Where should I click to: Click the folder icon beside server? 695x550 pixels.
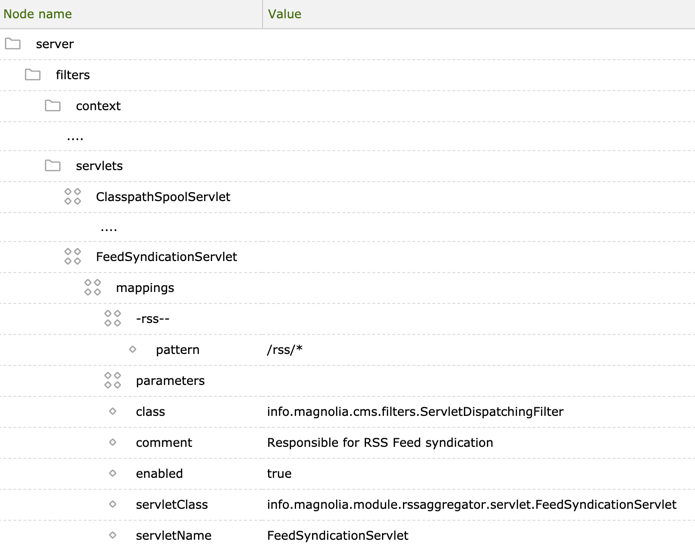(x=12, y=44)
